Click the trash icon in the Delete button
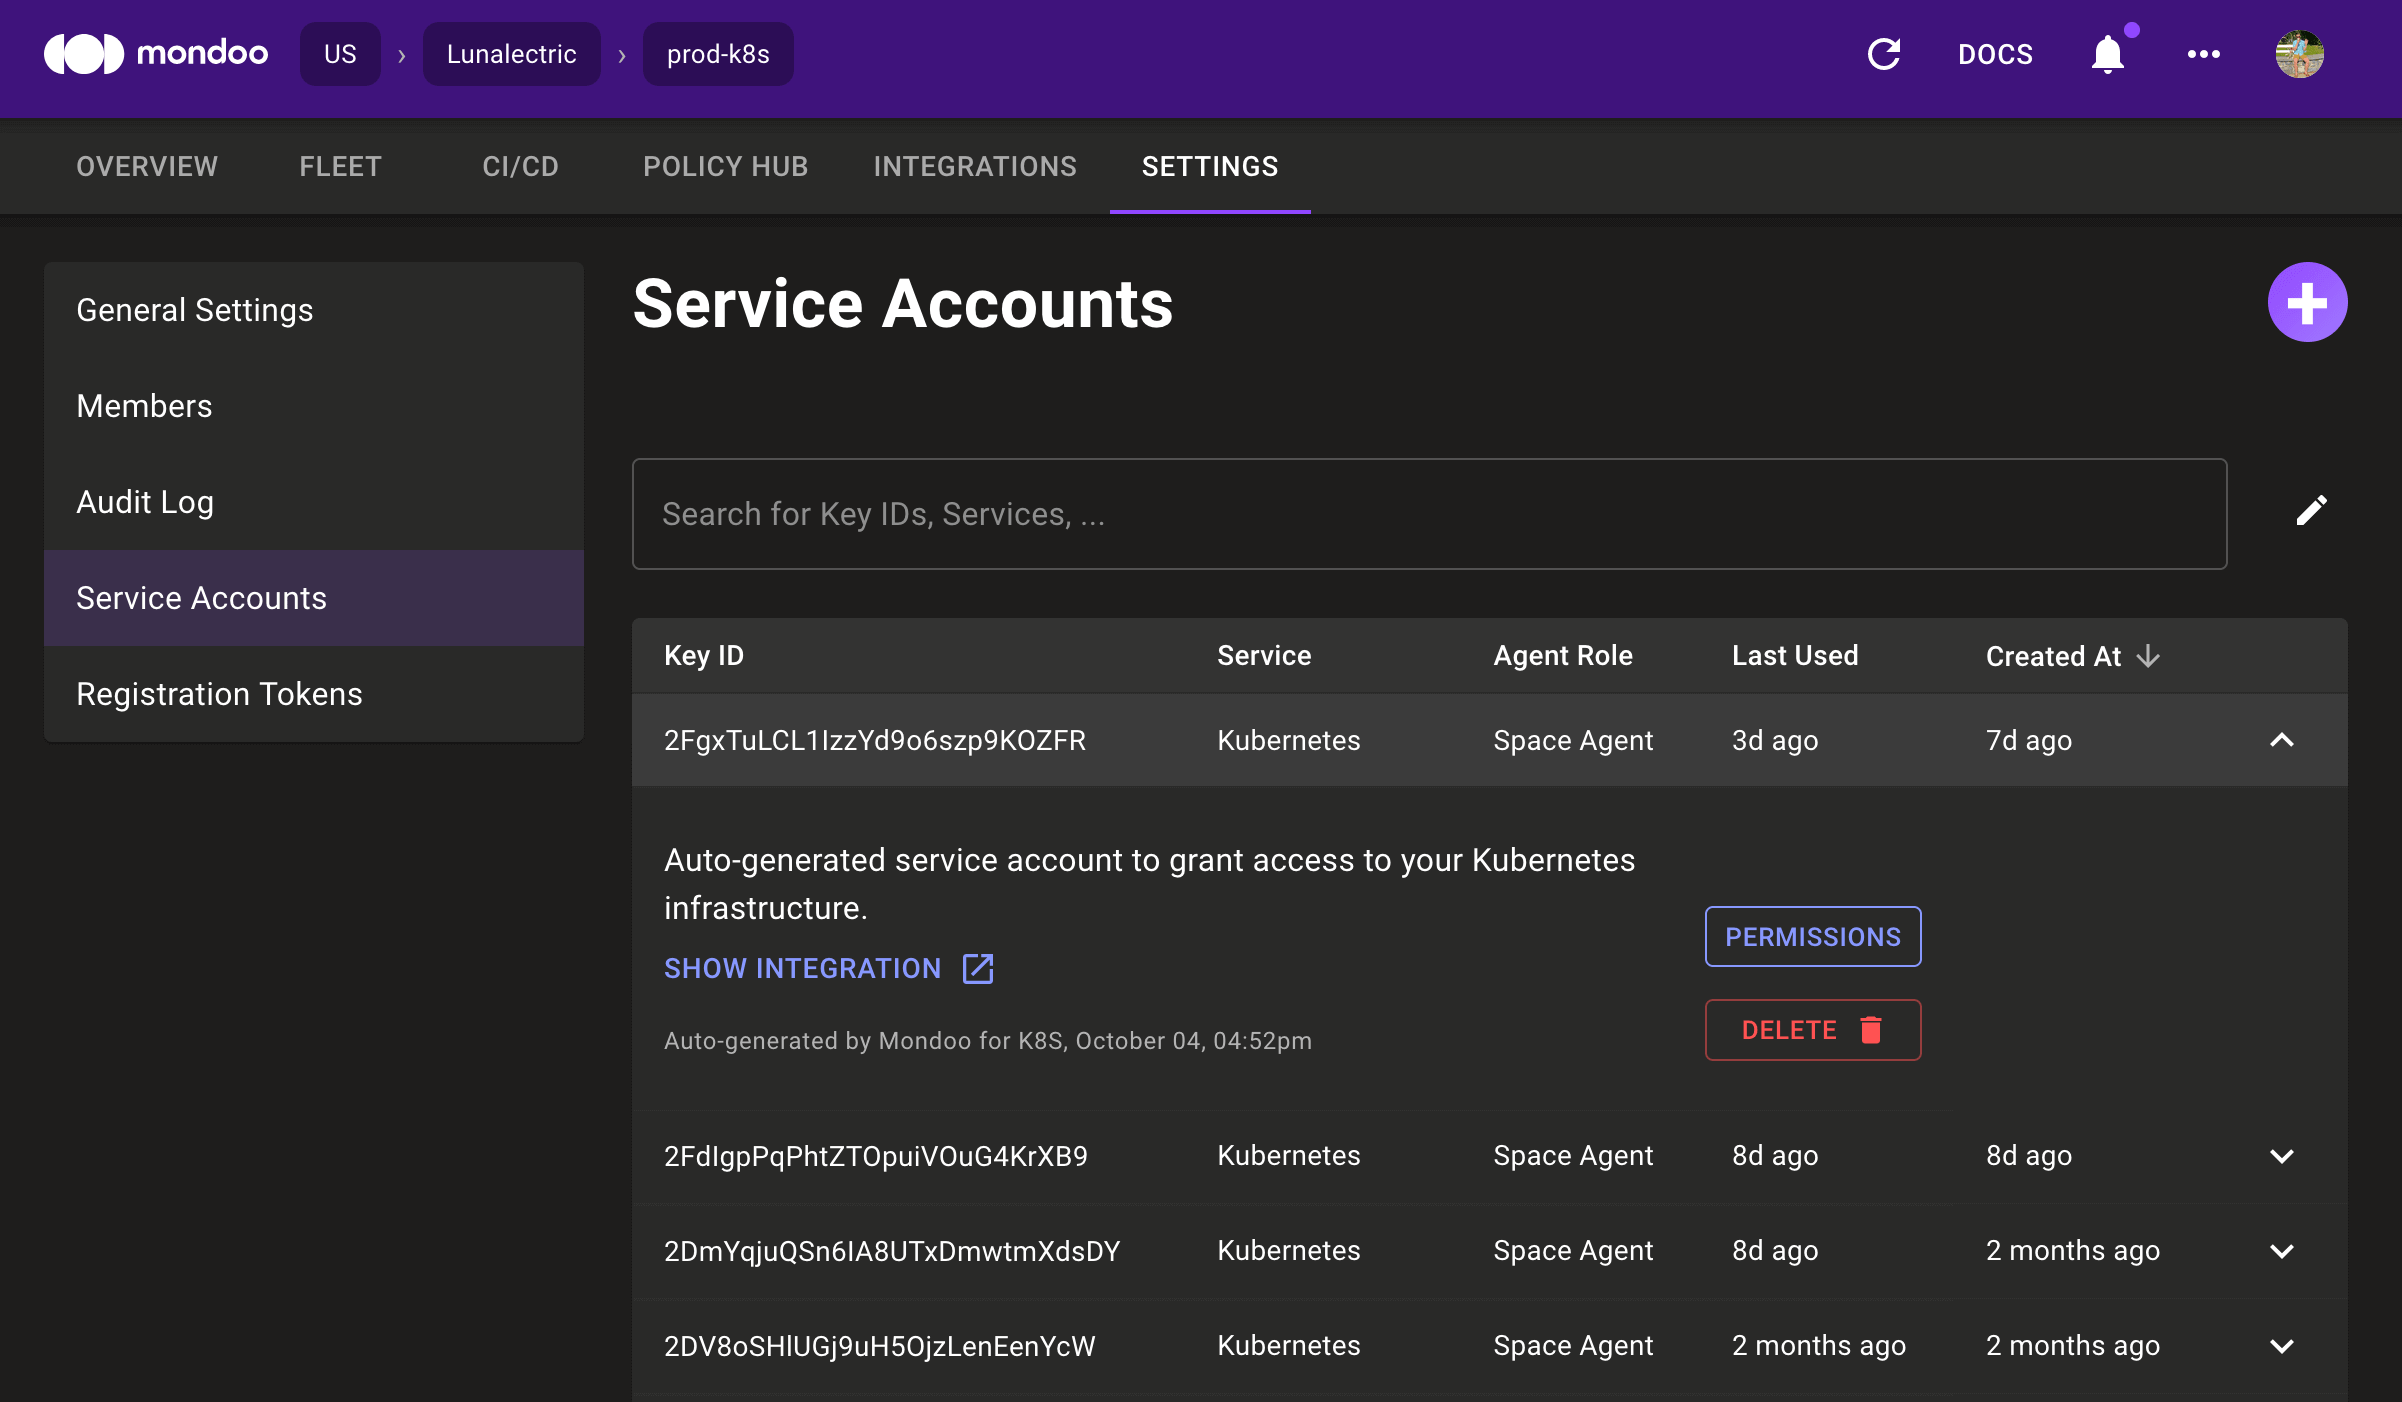The width and height of the screenshot is (2402, 1402). tap(1870, 1030)
